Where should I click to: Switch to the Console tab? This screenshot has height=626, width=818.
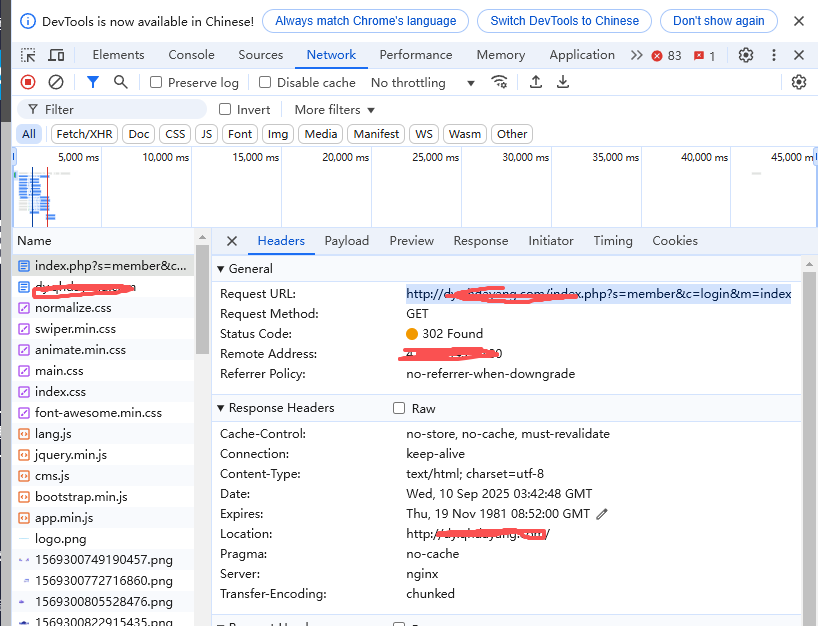(x=191, y=55)
